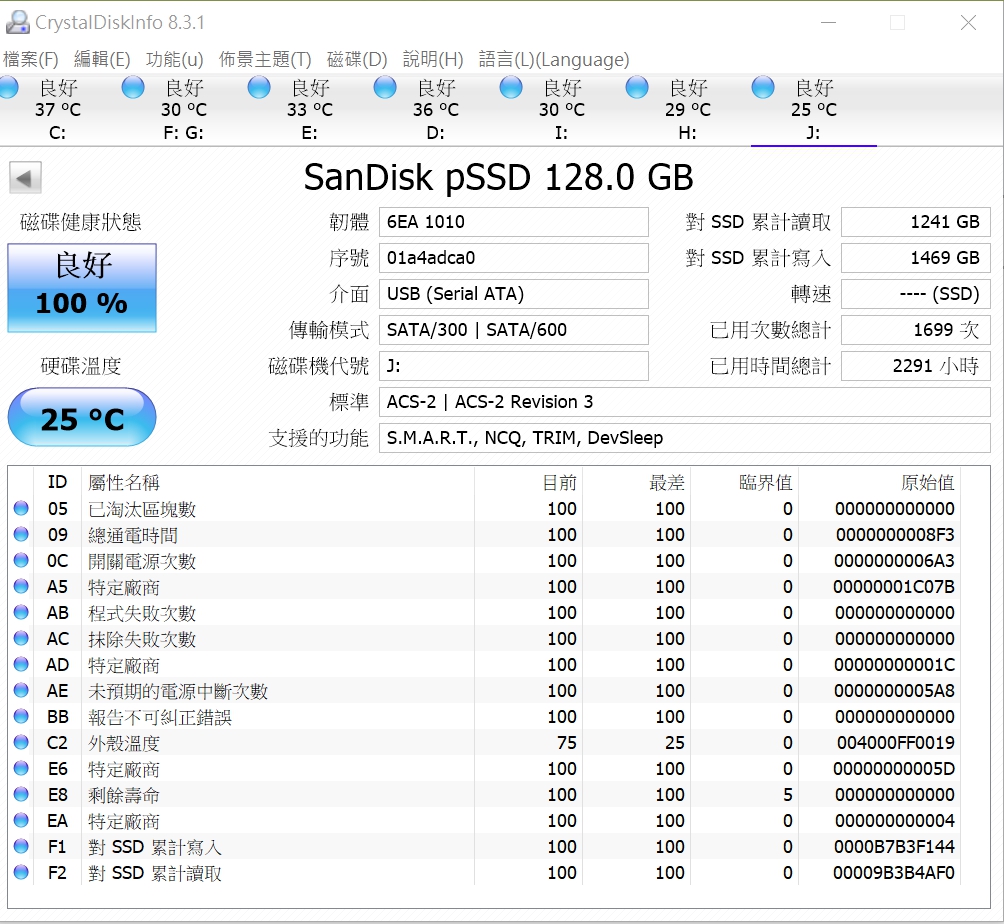Select the H: drive status orb

[637, 88]
